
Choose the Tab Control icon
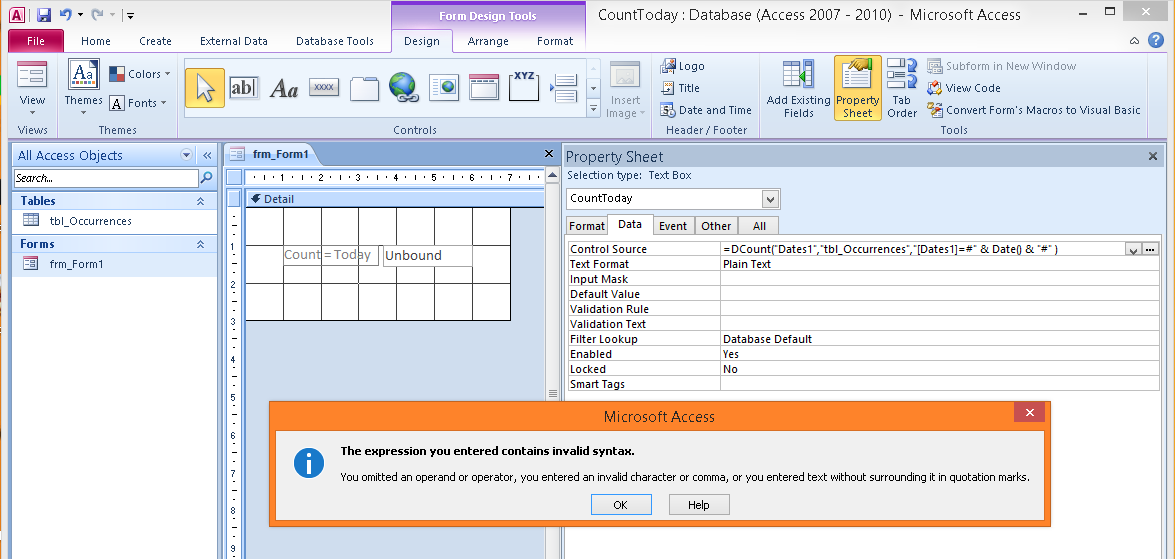pos(365,88)
